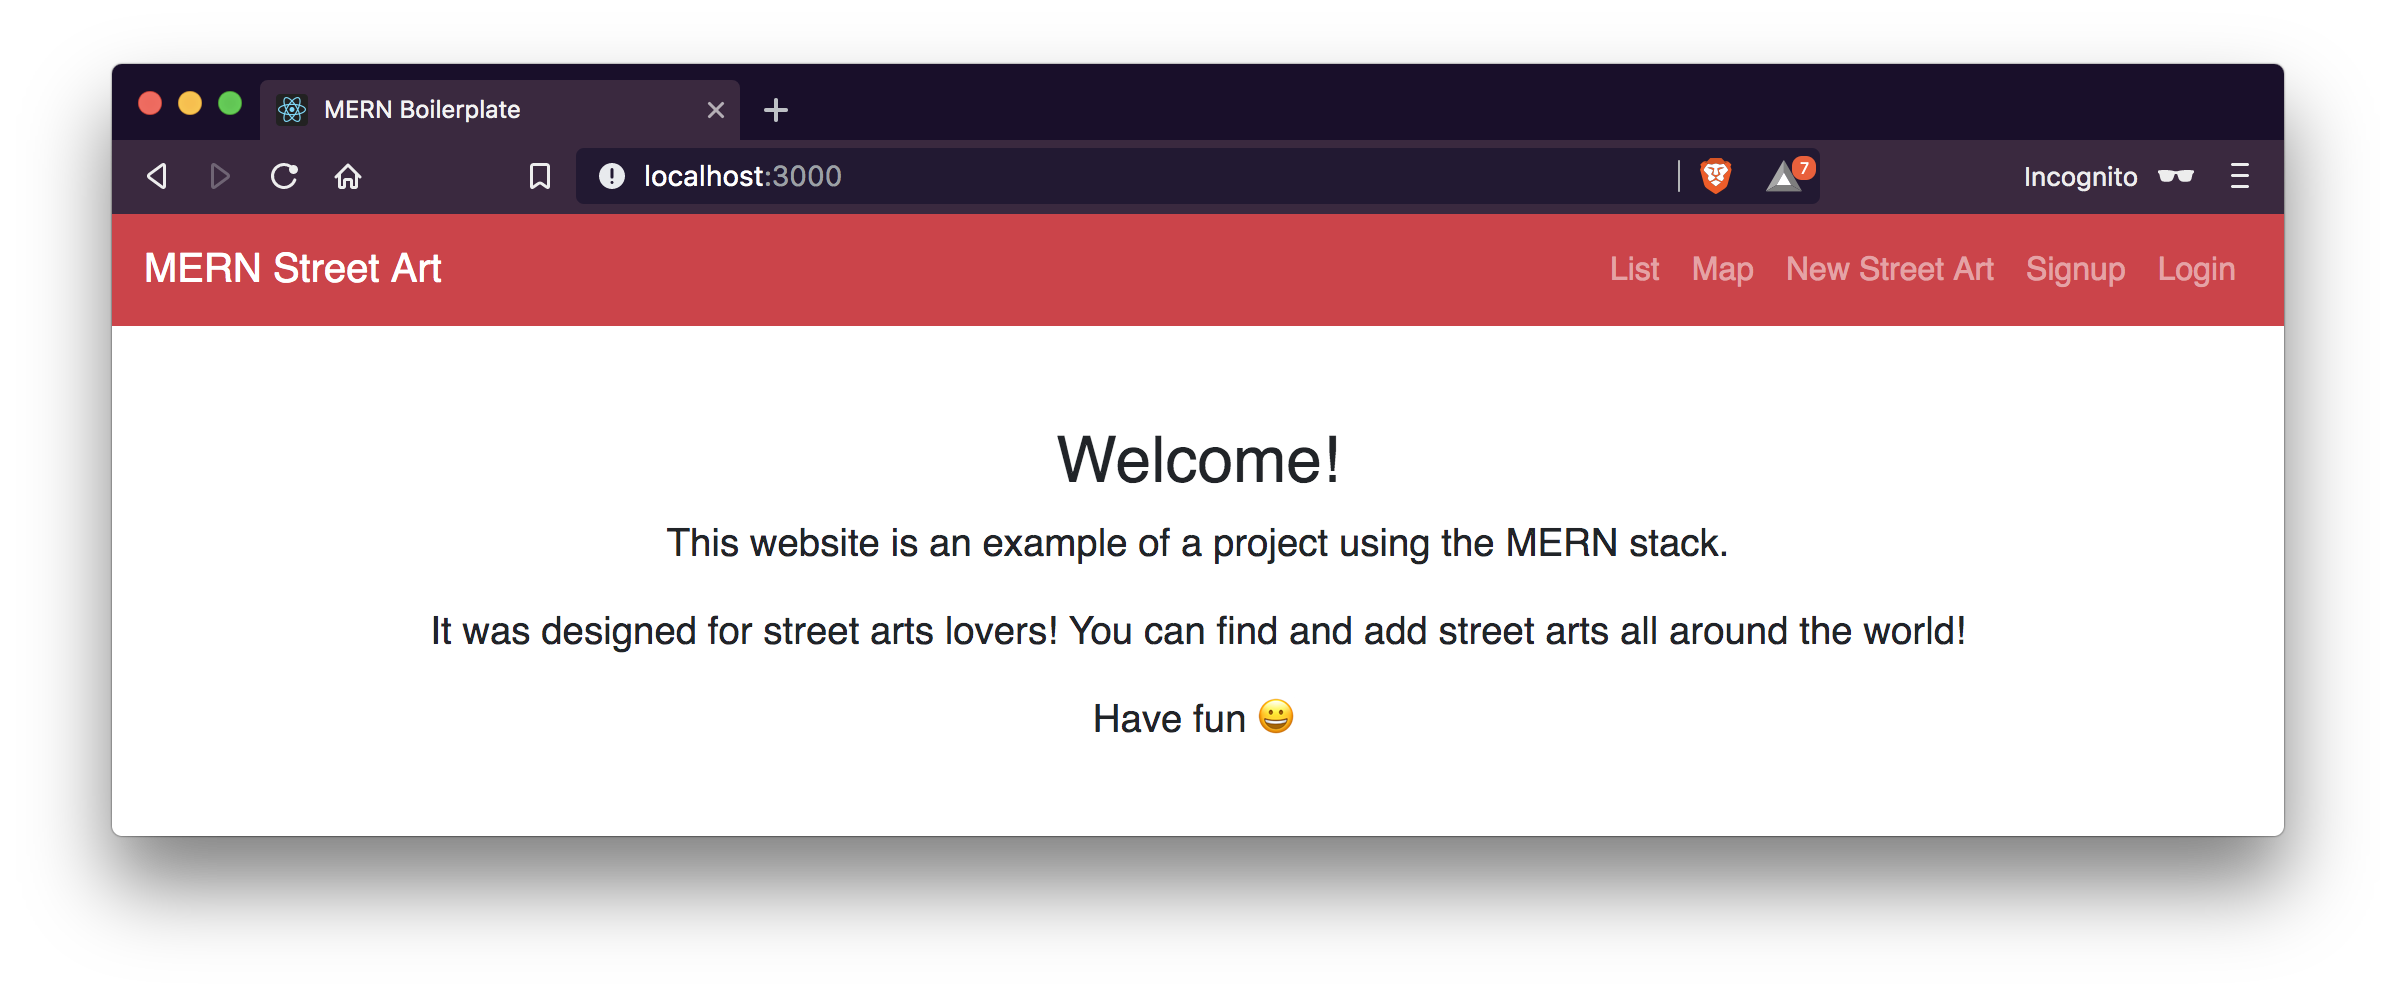Go back with the browser back arrow
The width and height of the screenshot is (2396, 996).
point(157,177)
